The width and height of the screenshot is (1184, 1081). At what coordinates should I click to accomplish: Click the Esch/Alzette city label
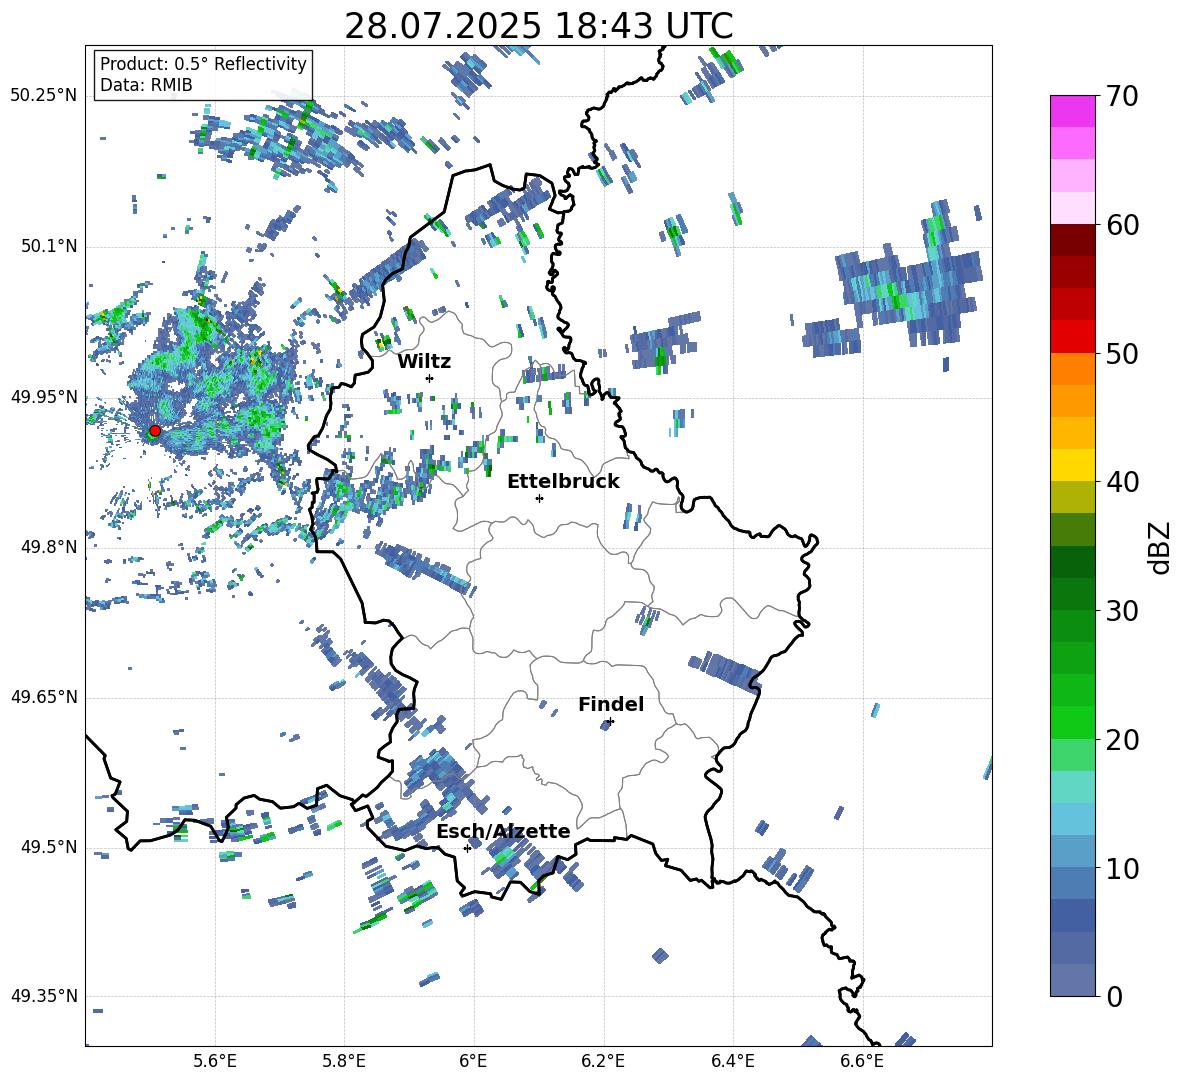(503, 831)
